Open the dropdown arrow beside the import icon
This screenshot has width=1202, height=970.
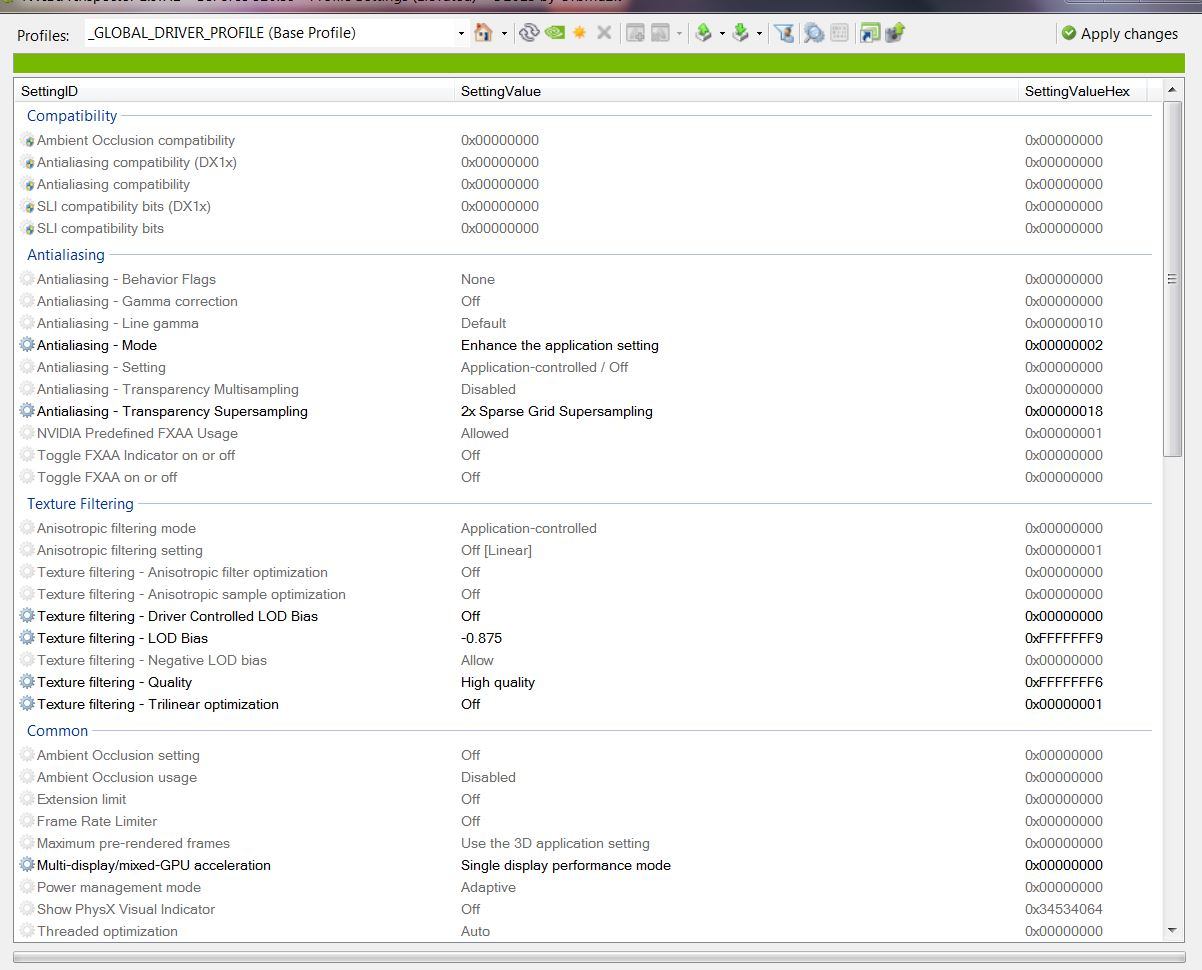759,34
